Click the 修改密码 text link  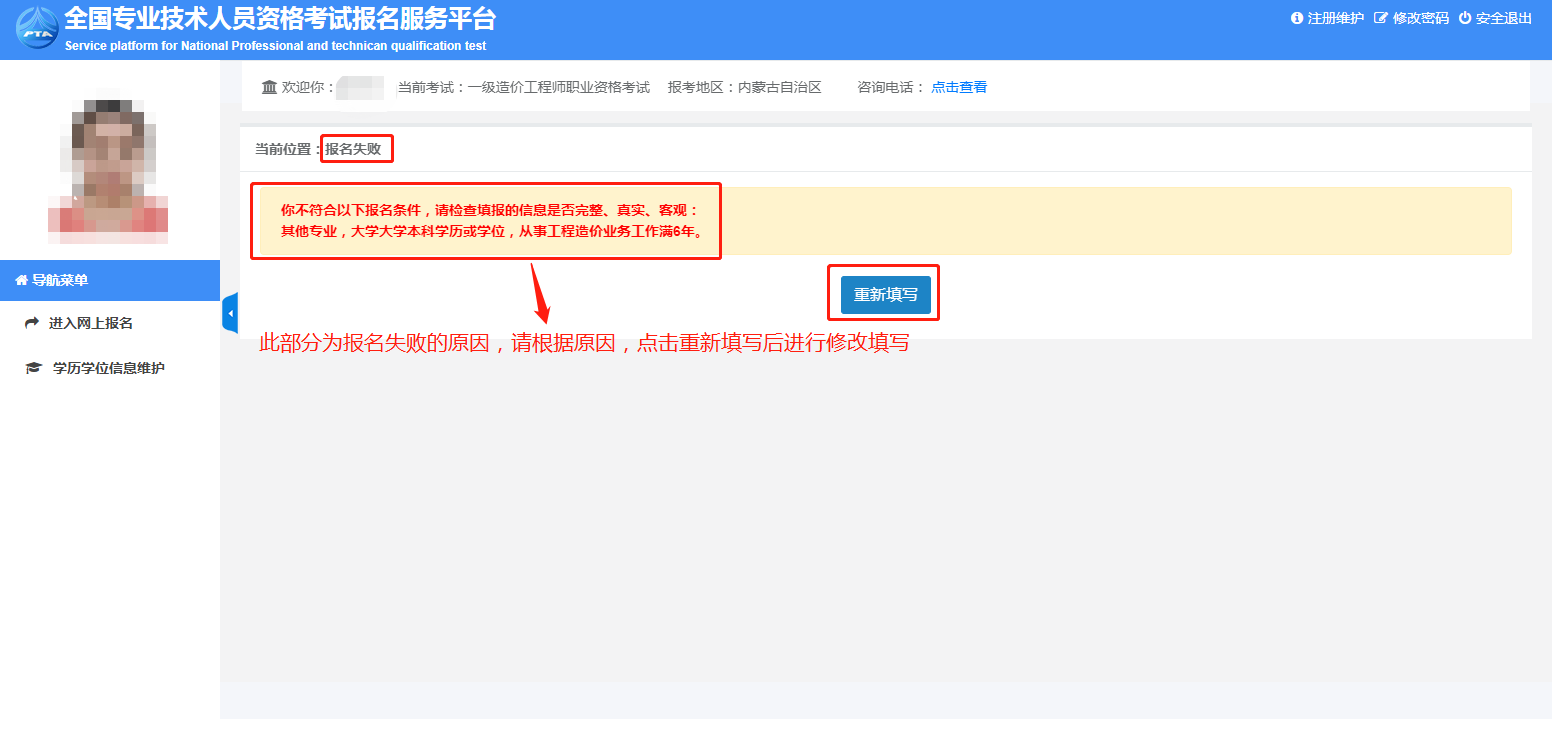point(1420,18)
